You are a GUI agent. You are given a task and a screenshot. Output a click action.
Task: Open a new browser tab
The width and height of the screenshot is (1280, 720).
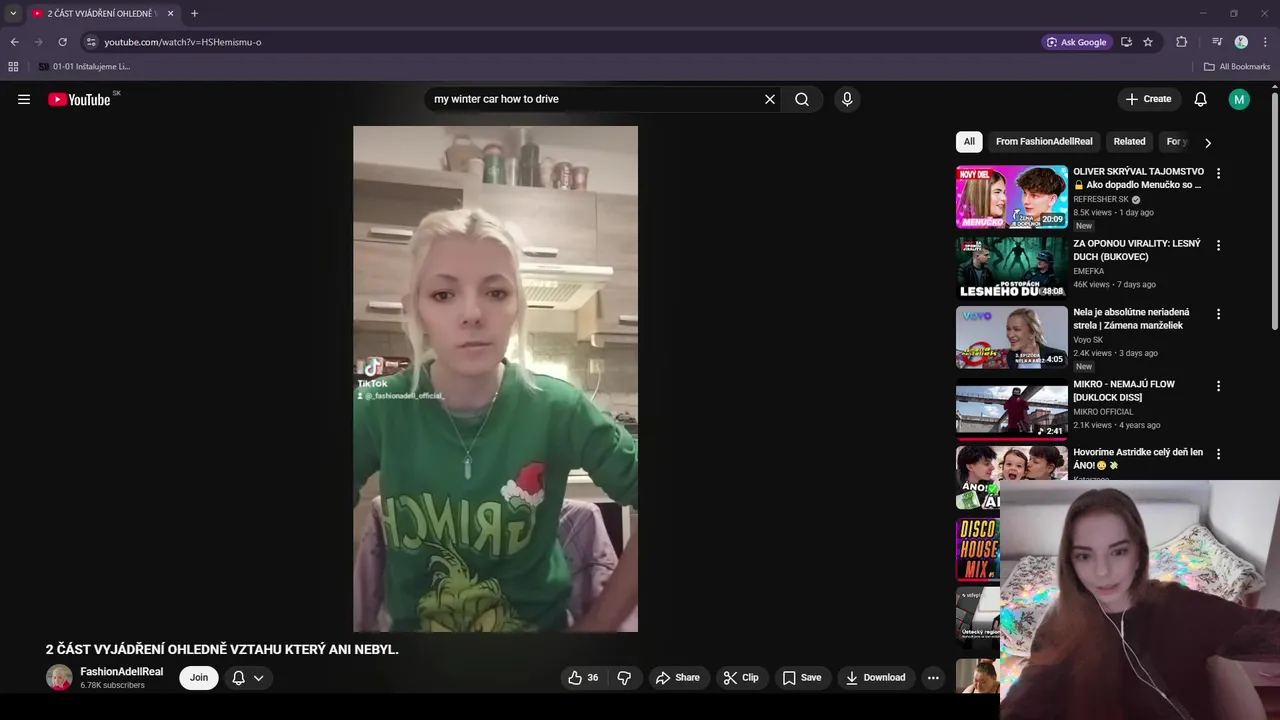(194, 14)
